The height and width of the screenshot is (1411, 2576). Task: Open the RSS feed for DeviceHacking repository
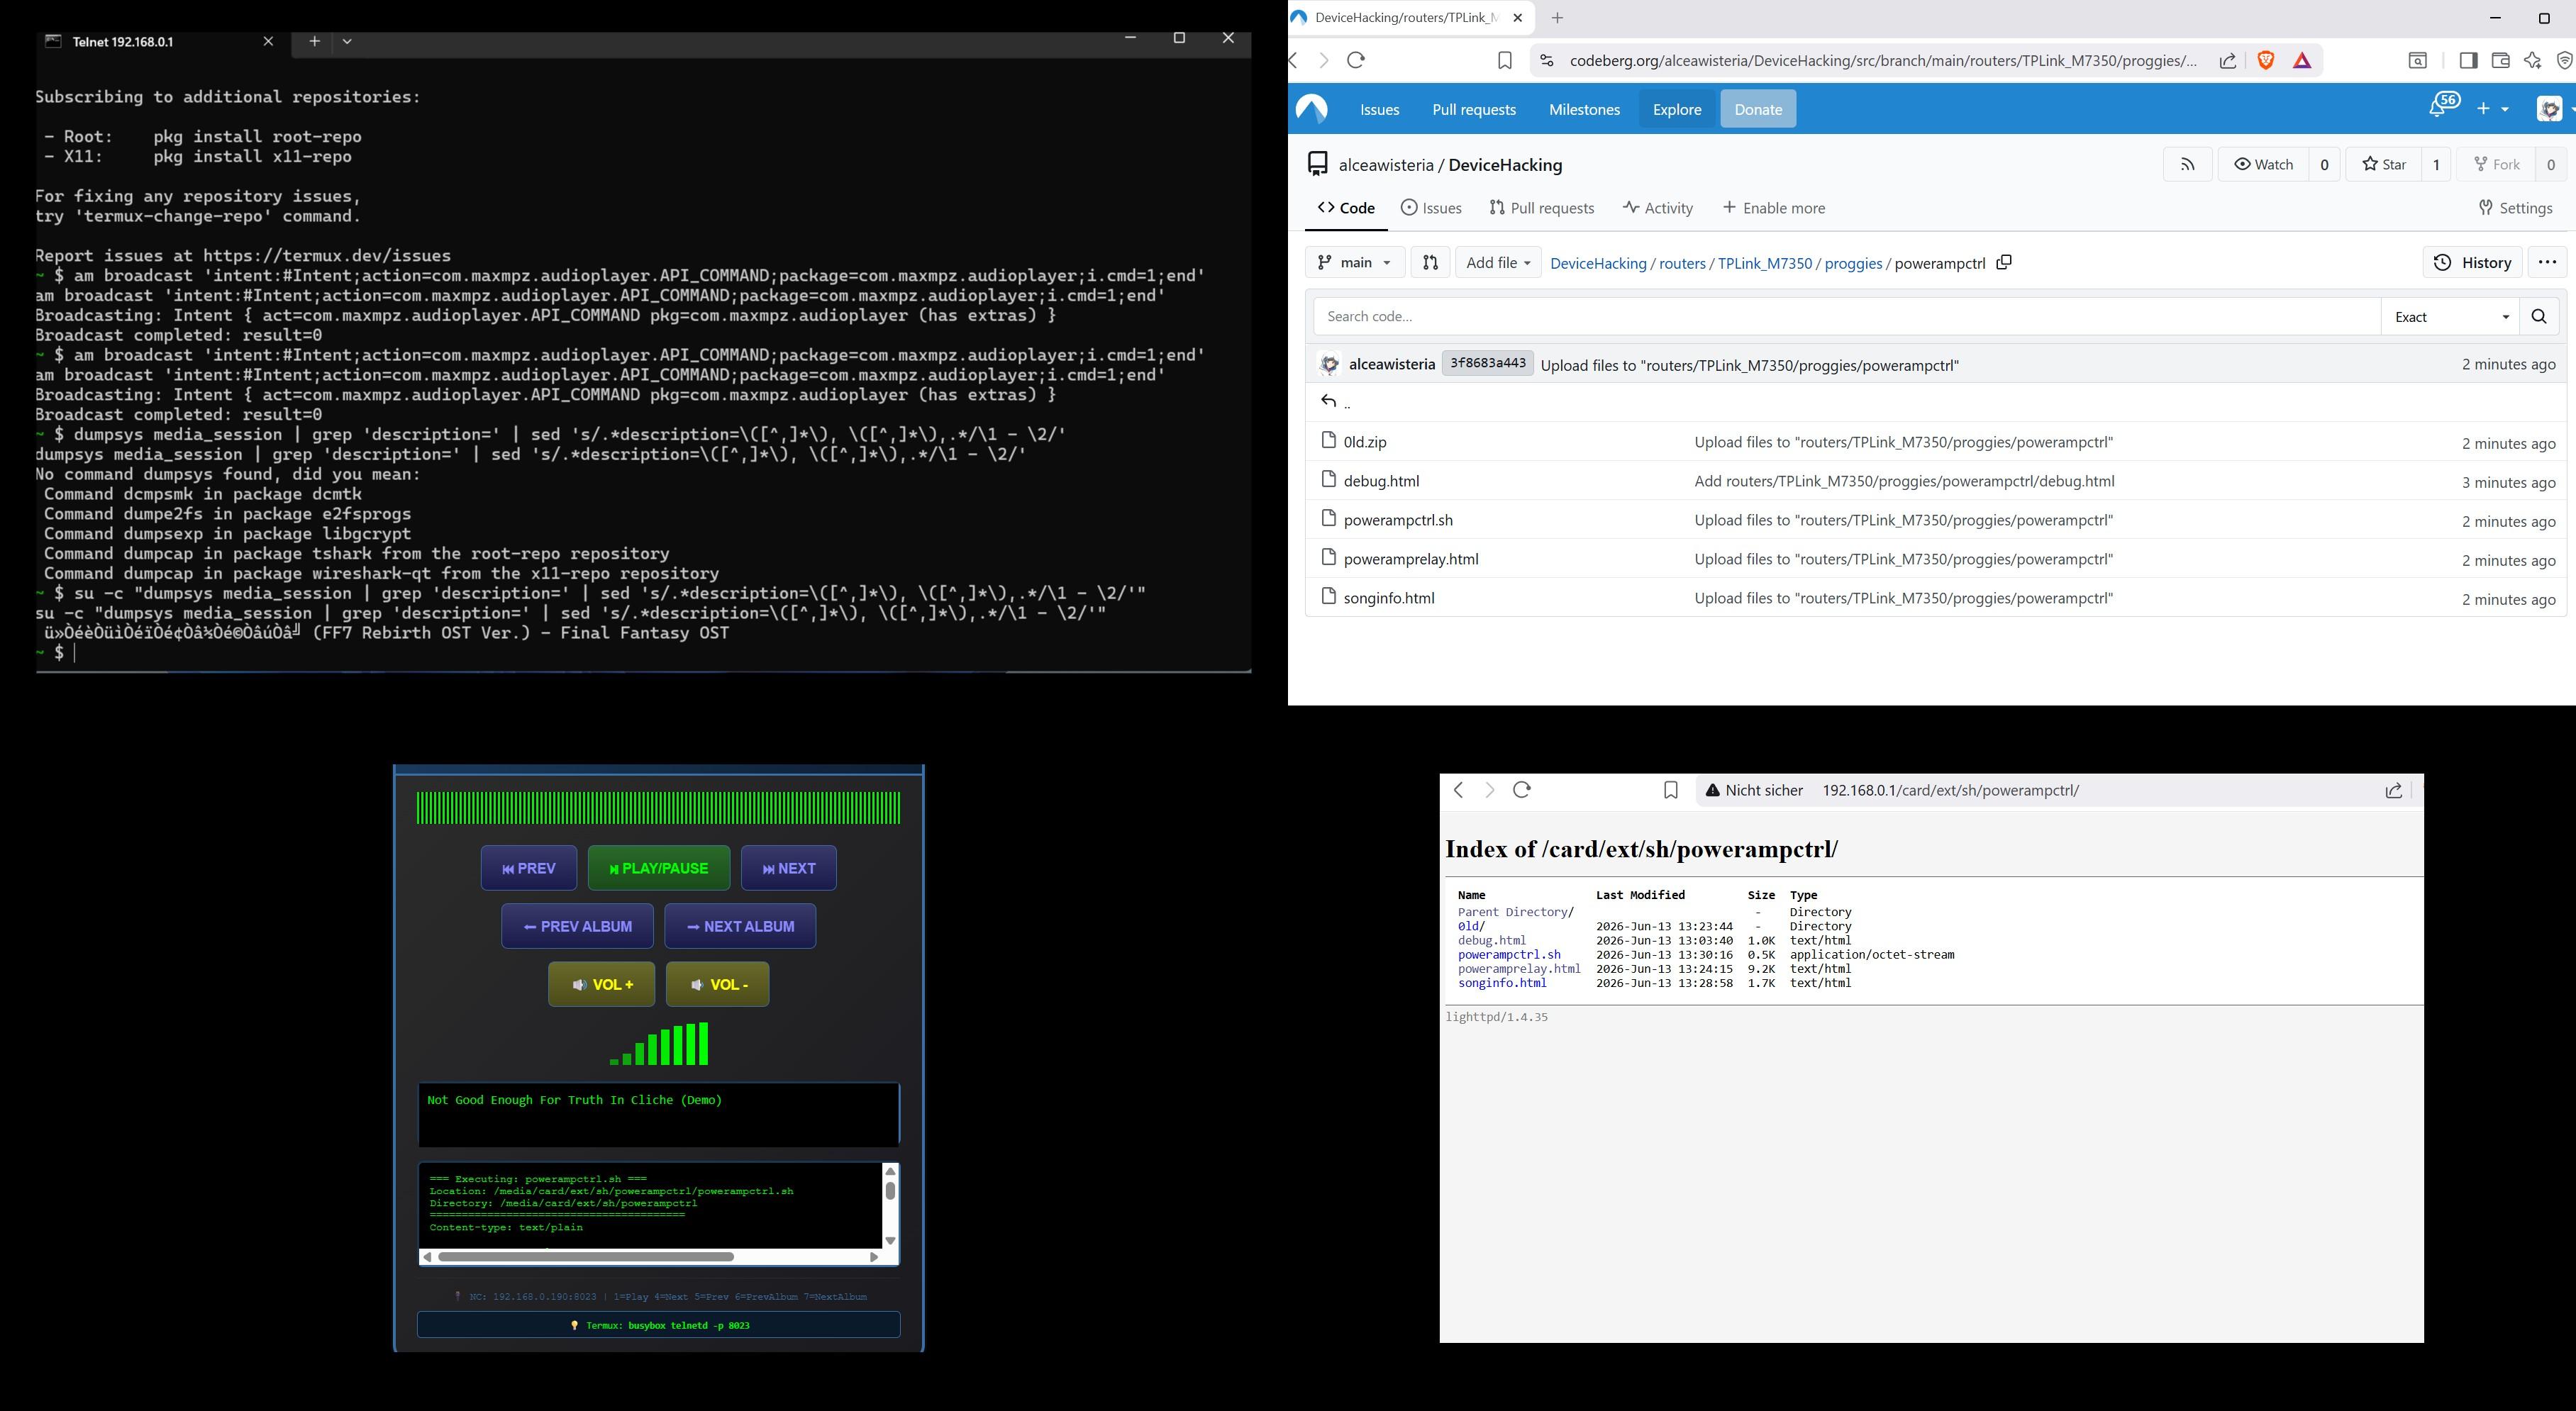[x=2187, y=165]
